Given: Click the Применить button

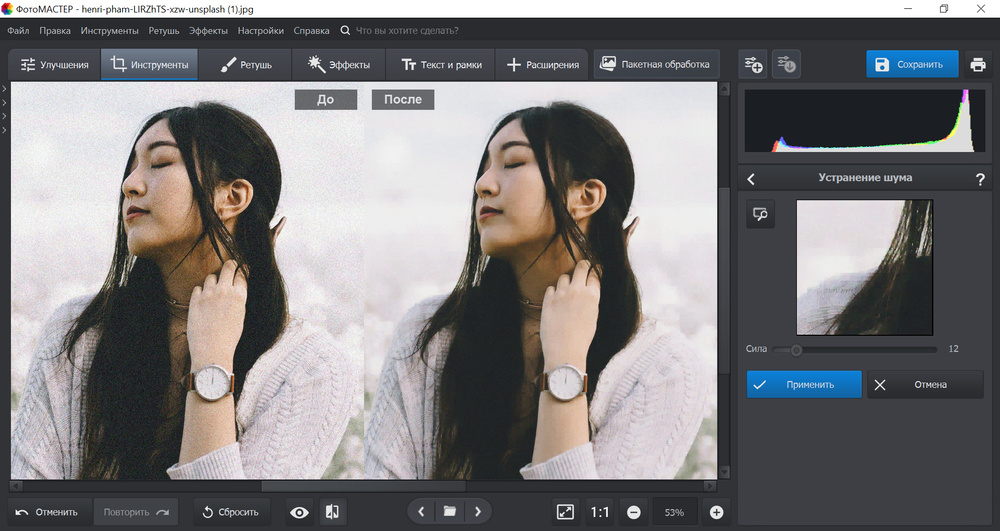Looking at the screenshot, I should point(804,384).
